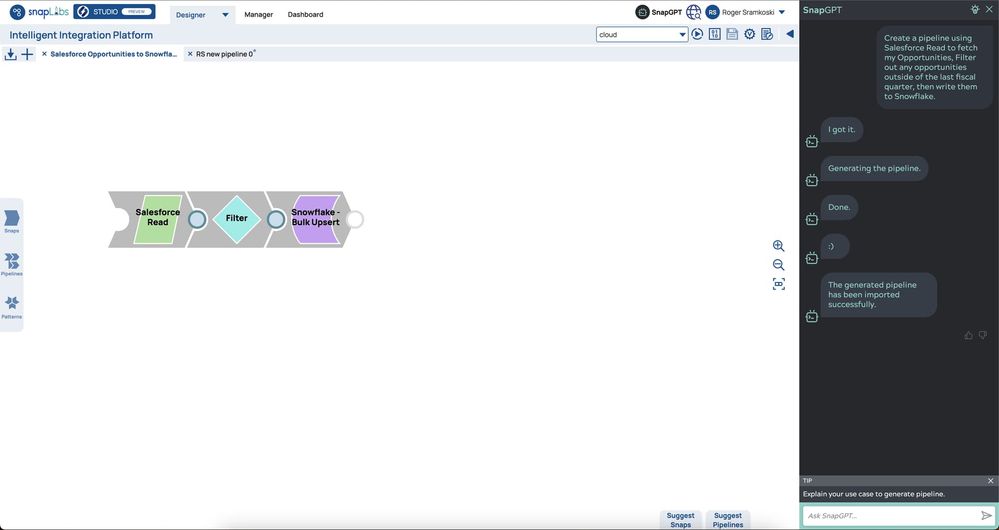Click the SnapLabs logo

point(39,12)
